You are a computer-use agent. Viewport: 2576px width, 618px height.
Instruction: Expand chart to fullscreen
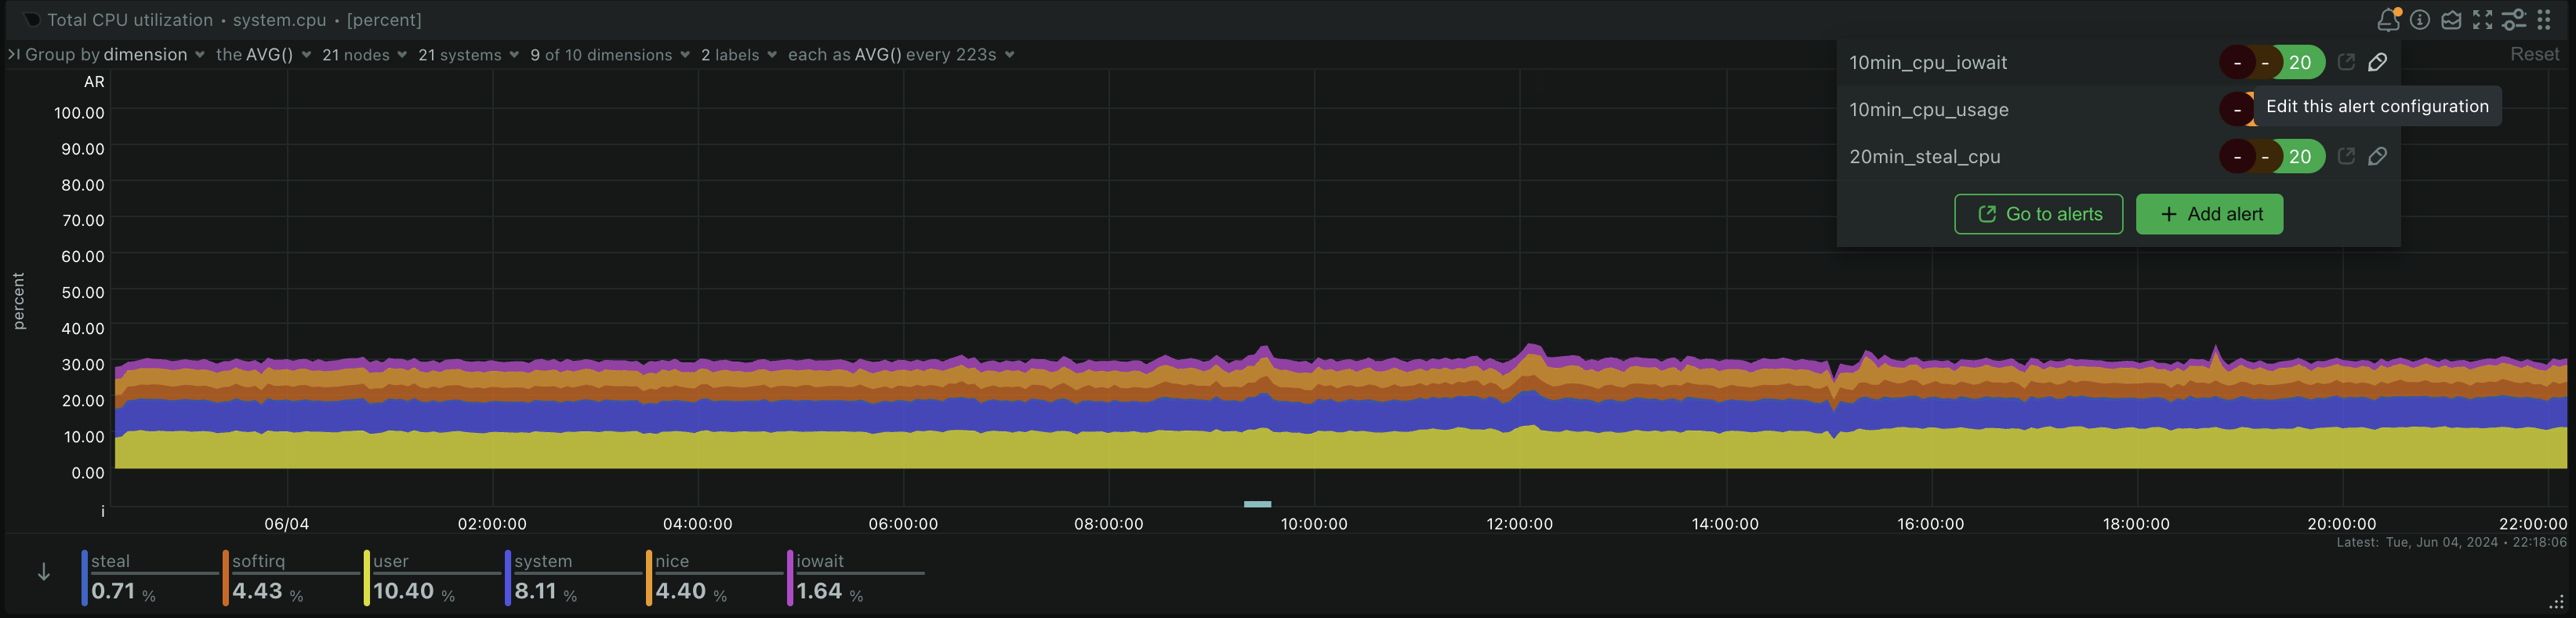[x=2482, y=20]
